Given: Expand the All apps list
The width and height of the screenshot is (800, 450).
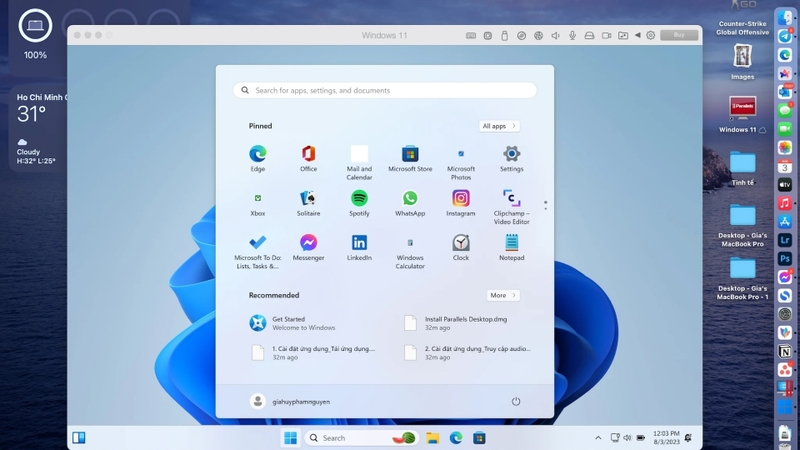Looking at the screenshot, I should [499, 126].
